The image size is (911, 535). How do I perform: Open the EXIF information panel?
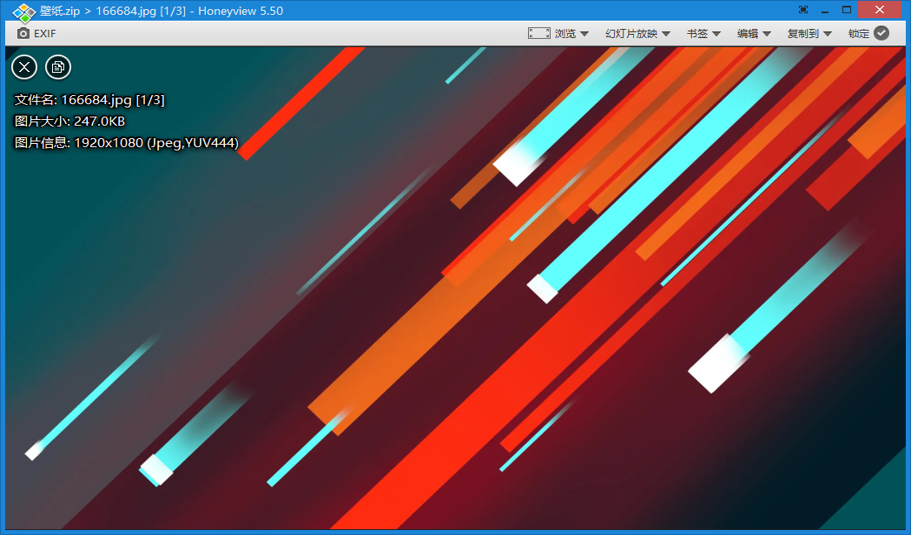point(37,34)
